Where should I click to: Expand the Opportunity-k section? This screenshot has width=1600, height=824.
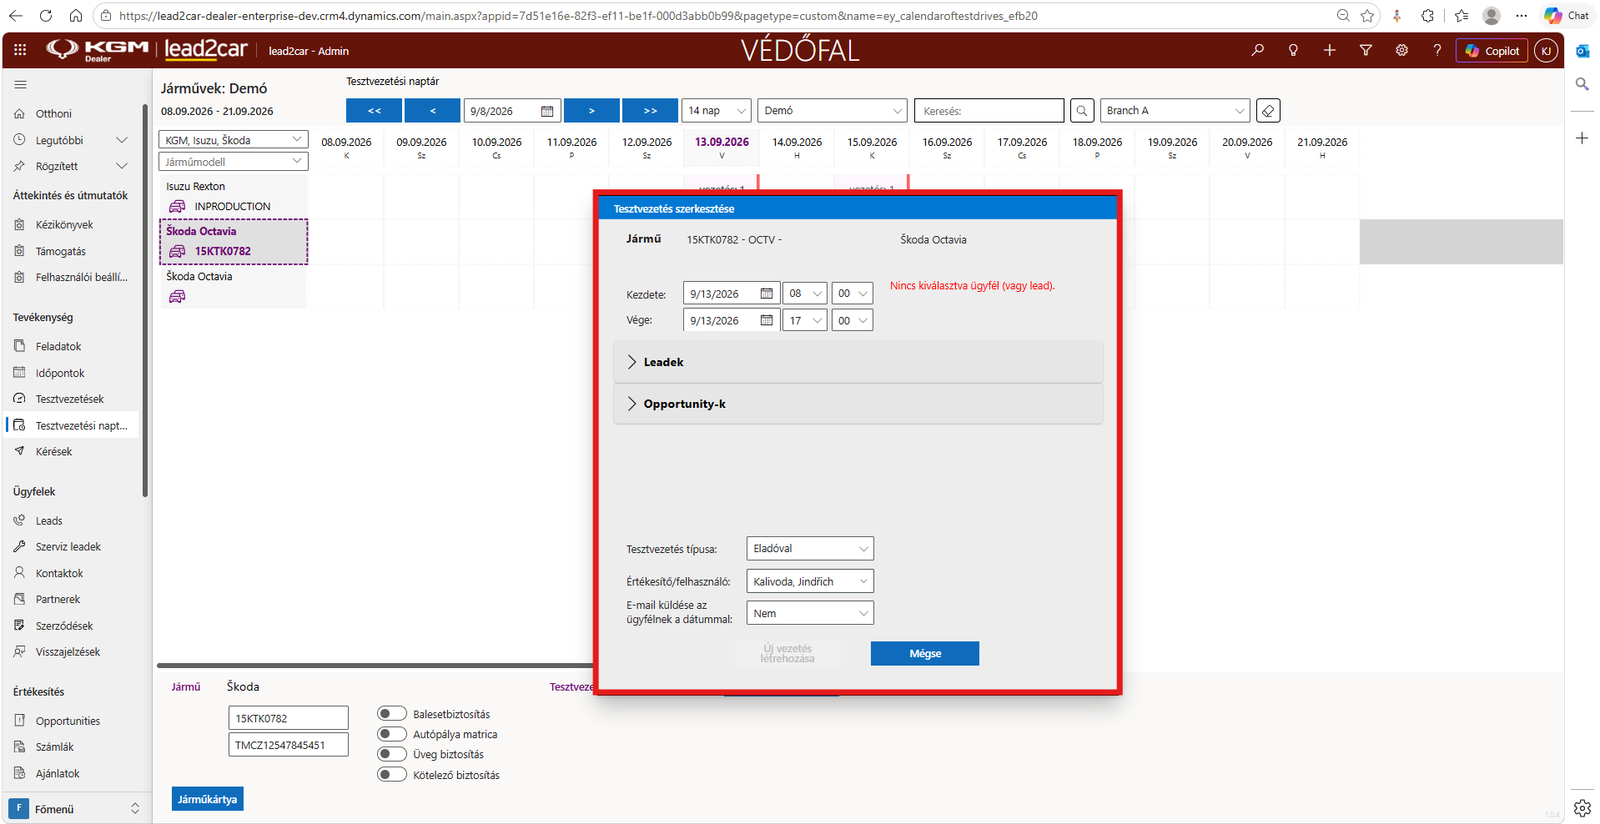pos(858,404)
